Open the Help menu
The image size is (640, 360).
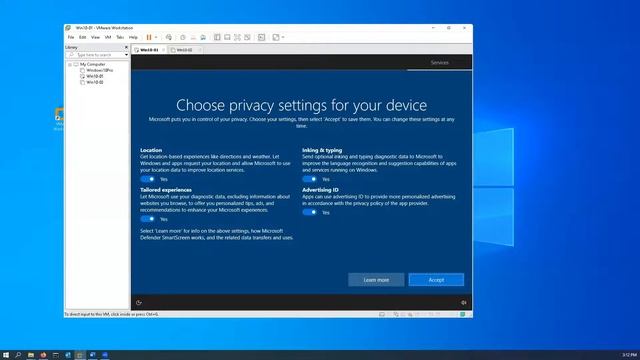coord(133,37)
